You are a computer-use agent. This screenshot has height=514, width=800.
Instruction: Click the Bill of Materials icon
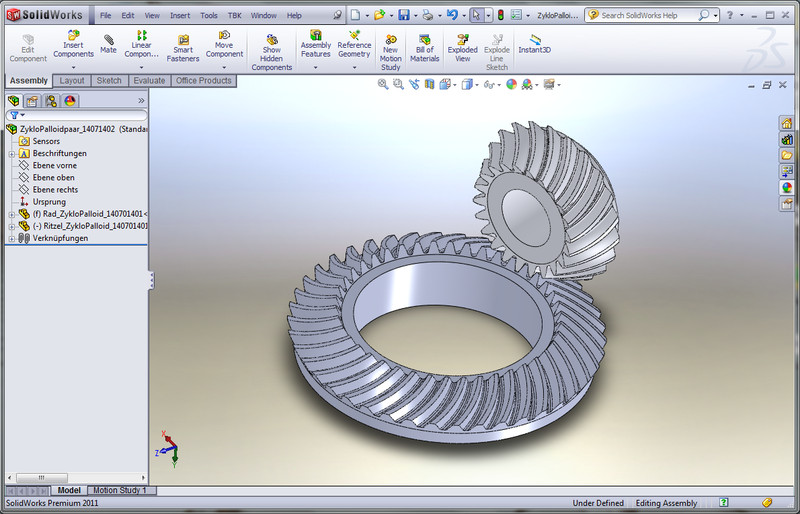click(425, 46)
